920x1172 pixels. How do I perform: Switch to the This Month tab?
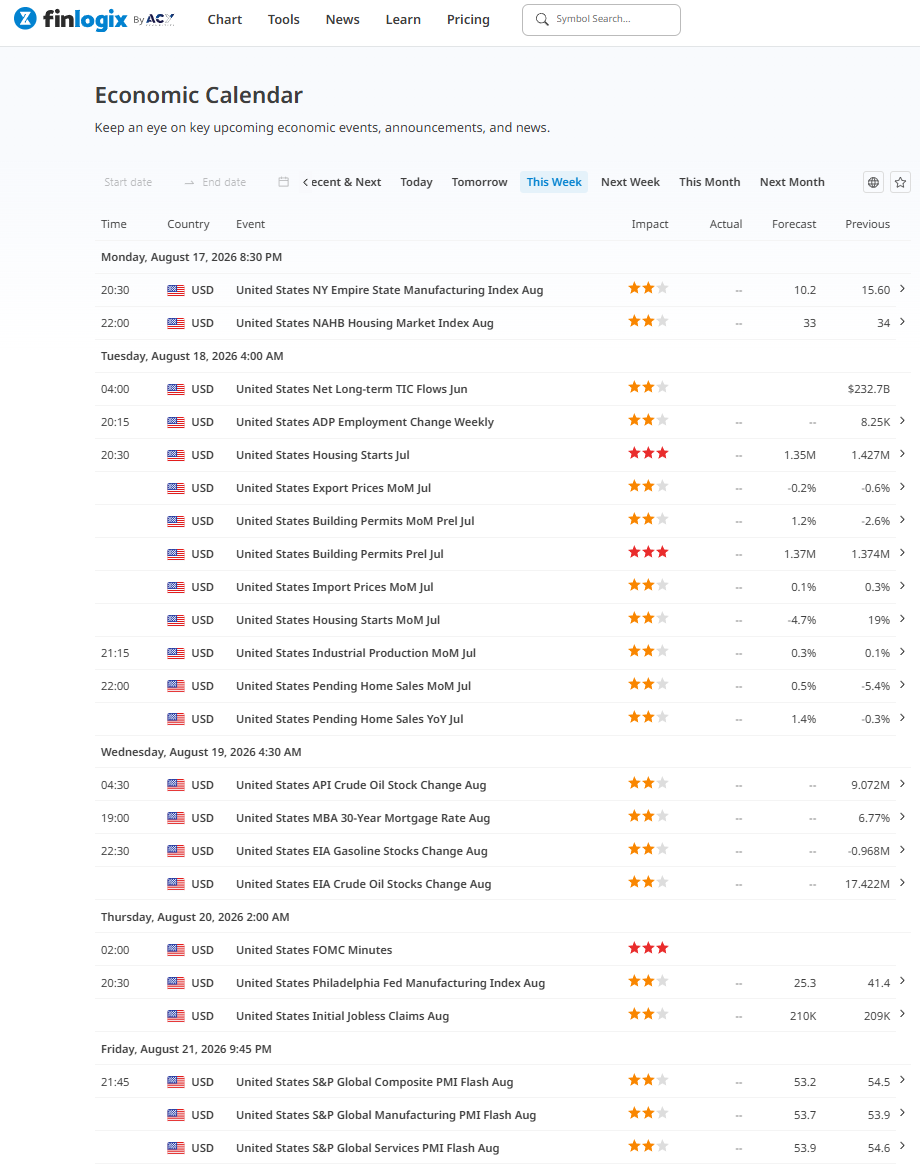(x=709, y=182)
